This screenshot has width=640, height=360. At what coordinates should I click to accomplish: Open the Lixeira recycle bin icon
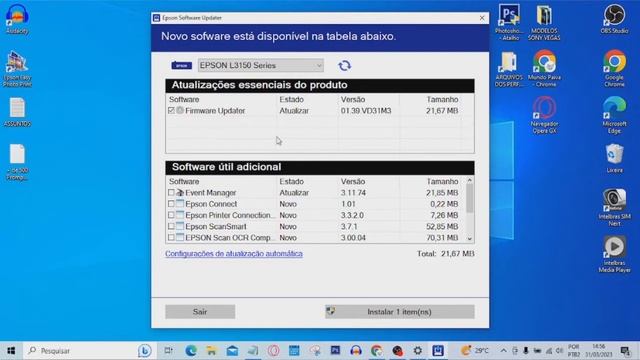(x=614, y=158)
